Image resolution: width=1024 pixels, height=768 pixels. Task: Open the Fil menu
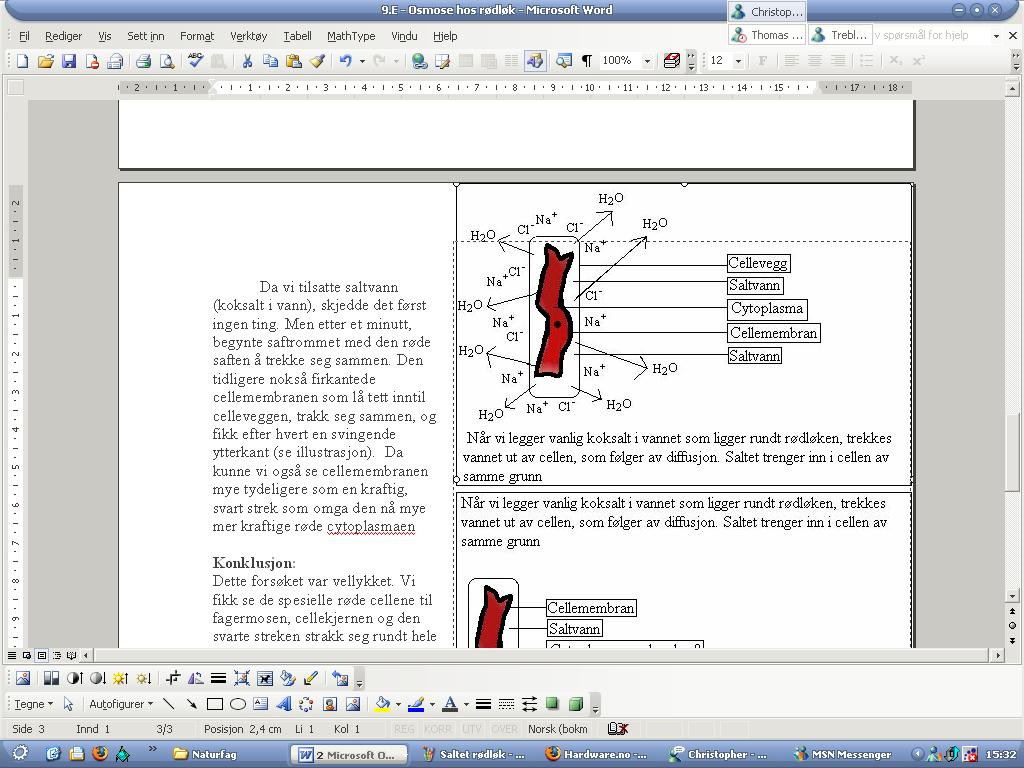pyautogui.click(x=24, y=36)
